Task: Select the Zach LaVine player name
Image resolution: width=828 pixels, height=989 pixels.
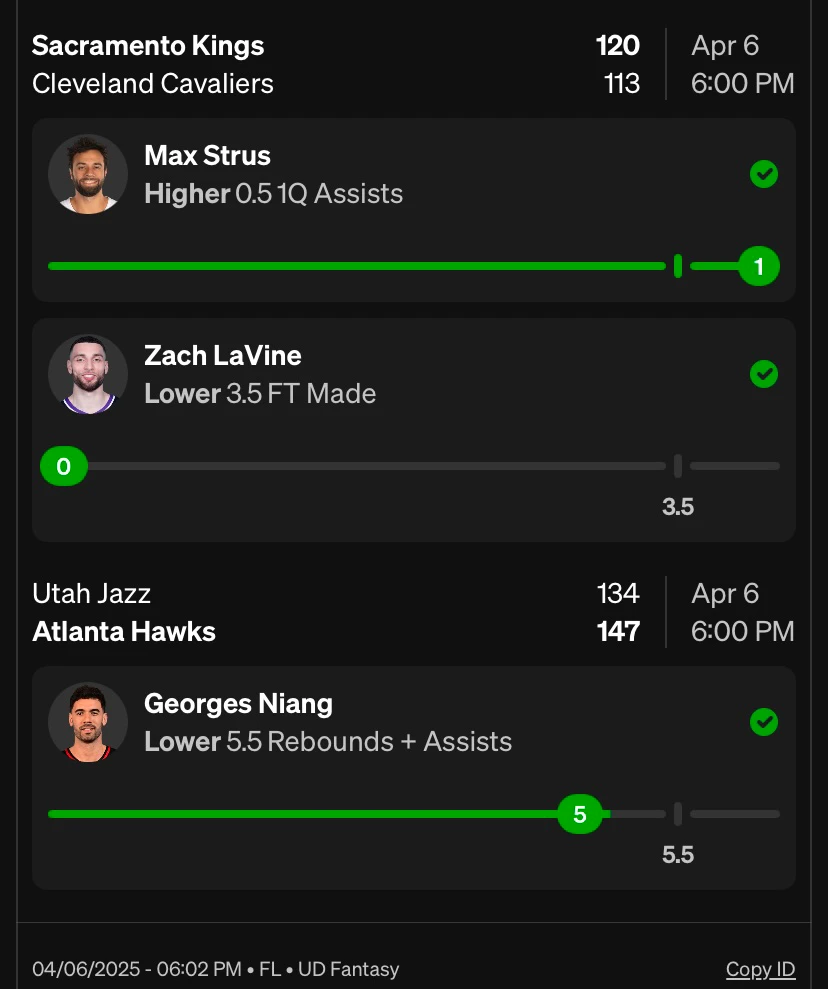Action: (223, 356)
